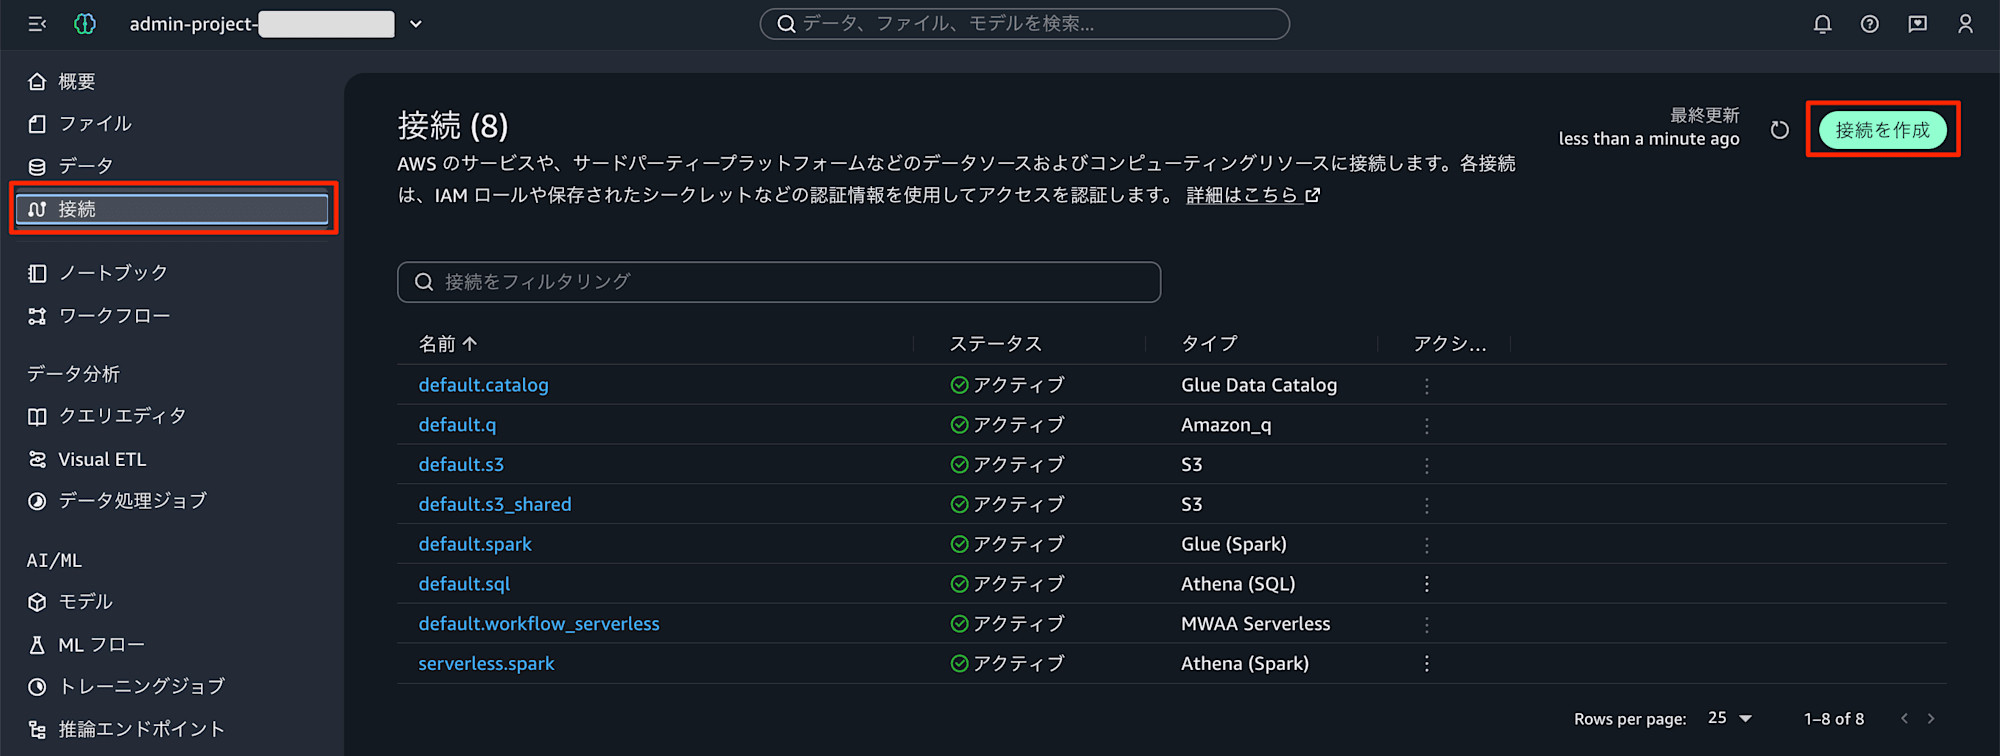Open the user profile icon
Image resolution: width=2000 pixels, height=756 pixels.
[x=1965, y=24]
